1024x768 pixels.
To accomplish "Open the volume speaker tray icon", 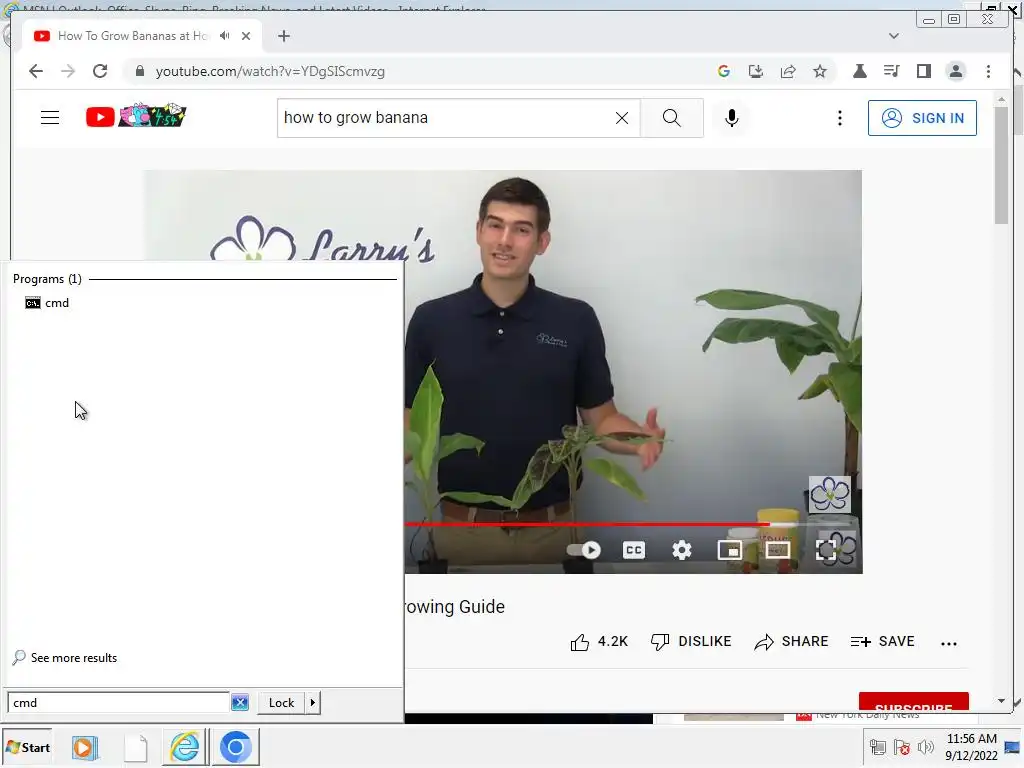I will tap(925, 747).
